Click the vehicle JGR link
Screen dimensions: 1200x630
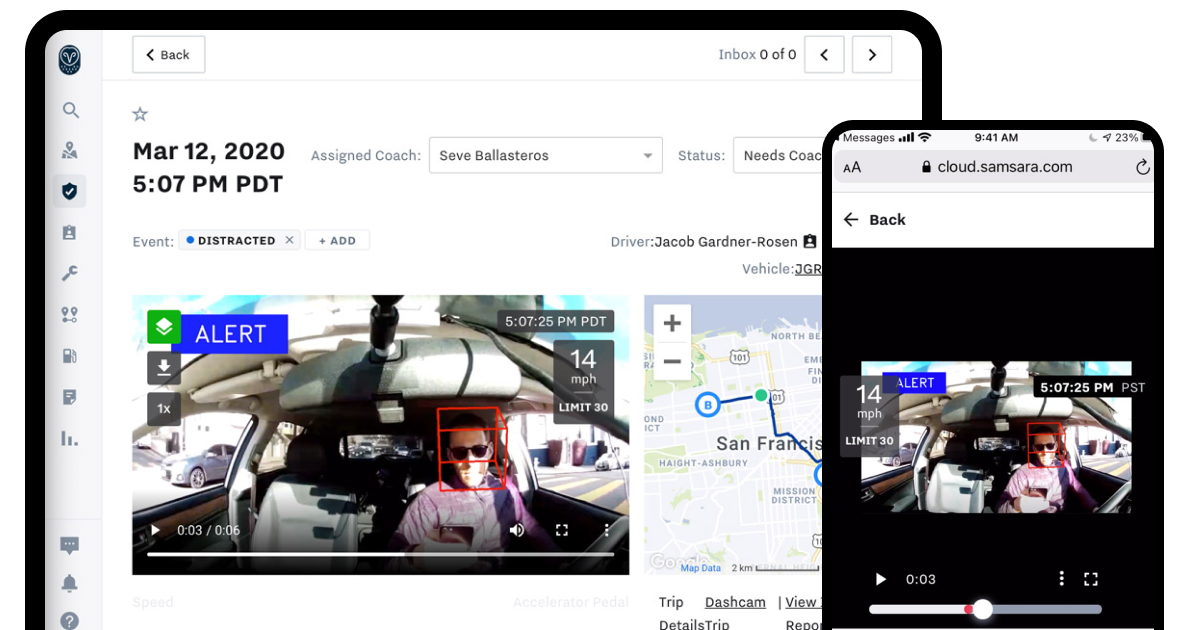[808, 269]
